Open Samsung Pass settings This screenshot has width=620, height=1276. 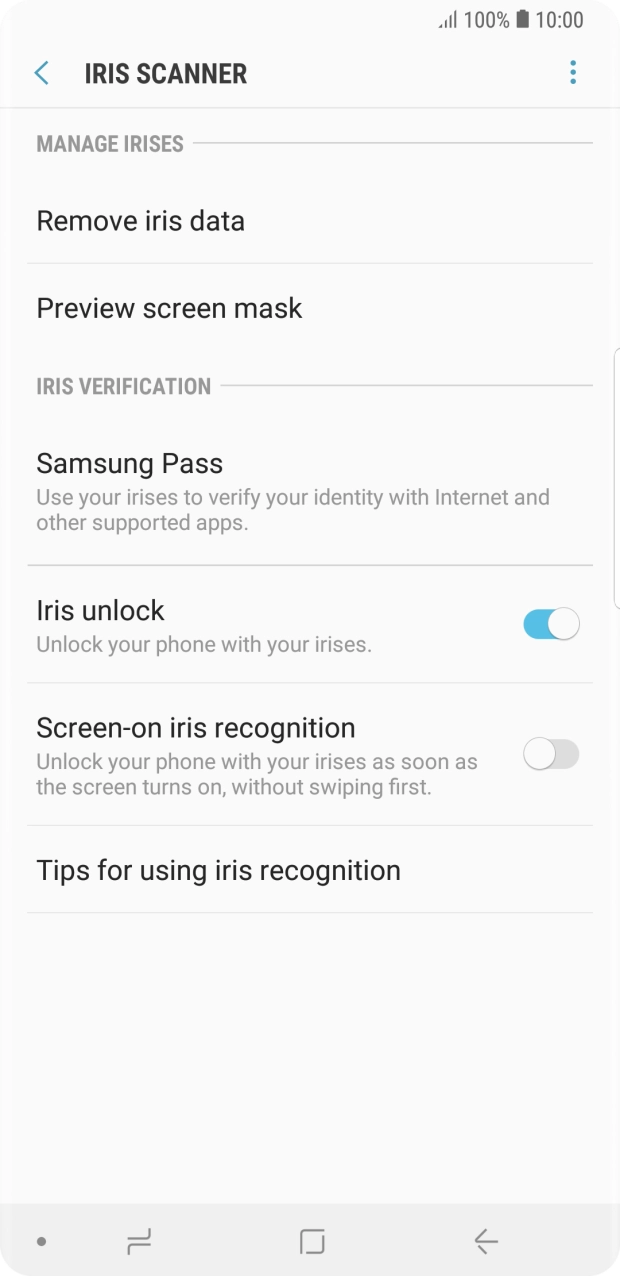310,492
